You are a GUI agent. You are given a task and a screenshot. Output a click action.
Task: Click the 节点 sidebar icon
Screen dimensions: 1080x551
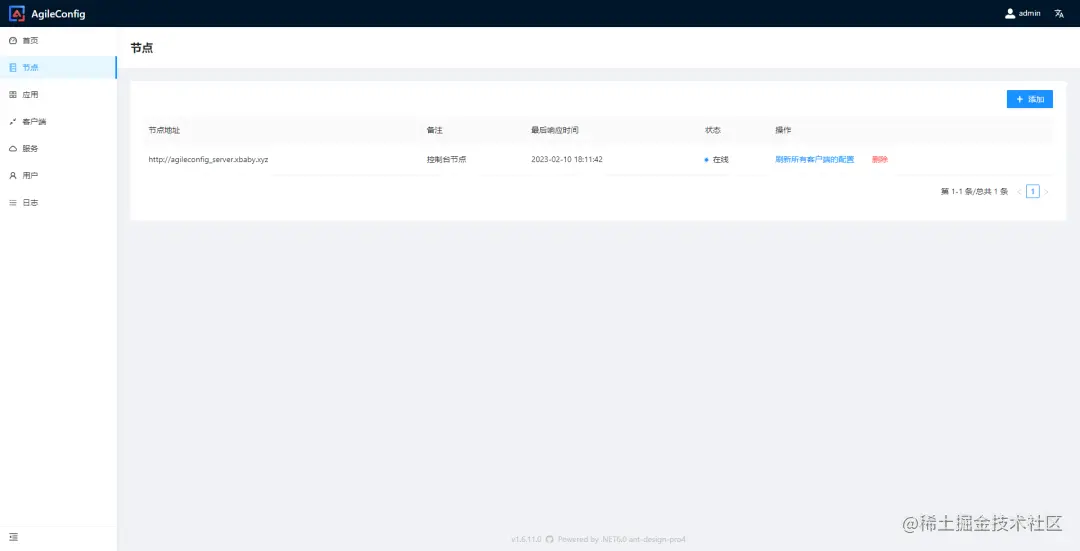[x=12, y=67]
